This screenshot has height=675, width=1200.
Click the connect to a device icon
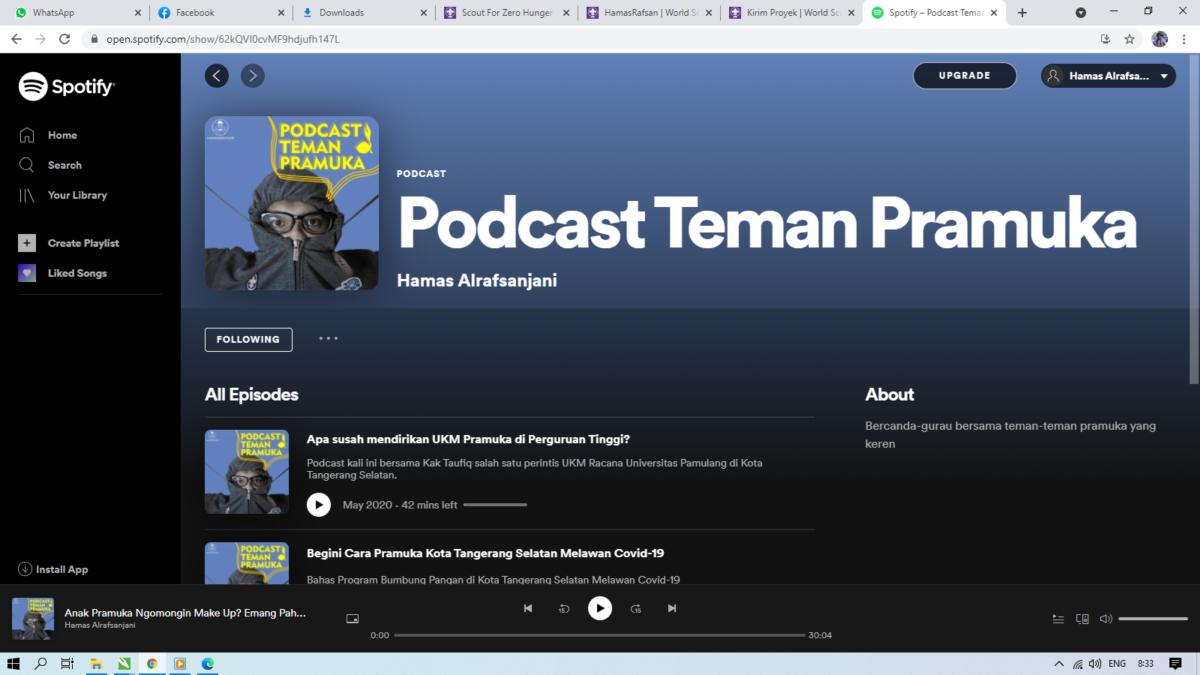[1082, 618]
